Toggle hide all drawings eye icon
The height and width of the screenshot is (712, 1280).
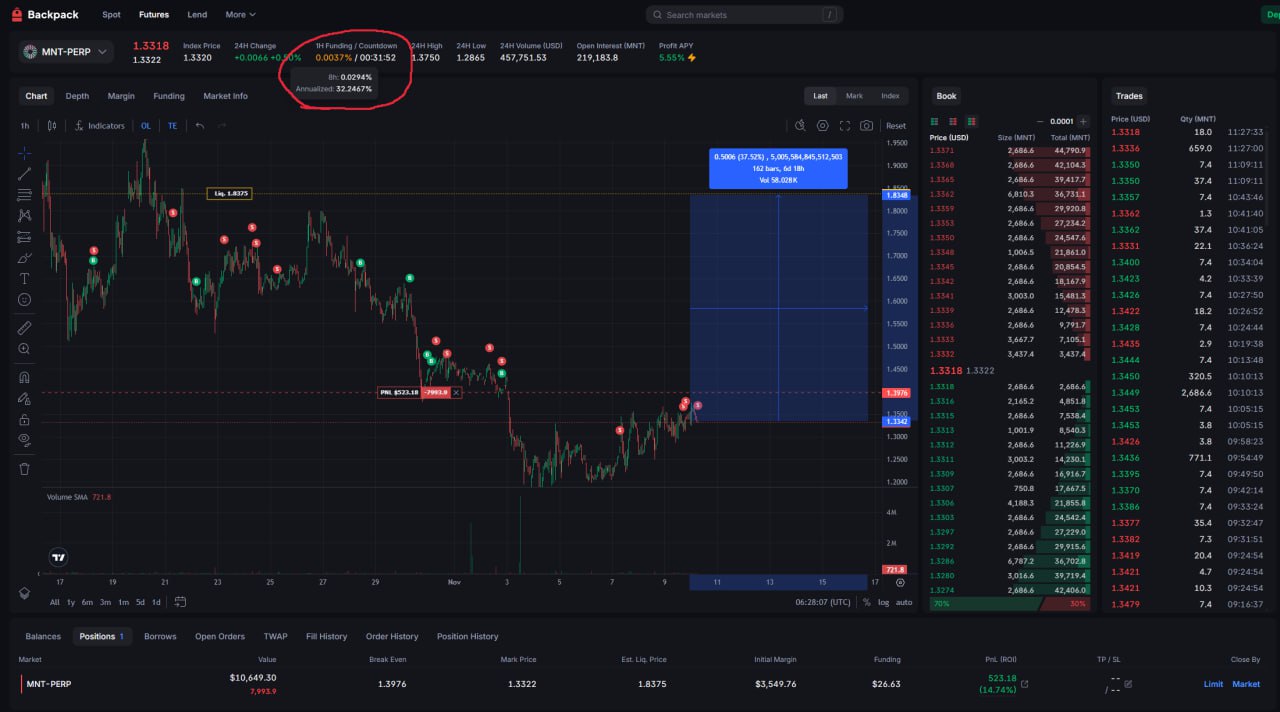(x=24, y=440)
